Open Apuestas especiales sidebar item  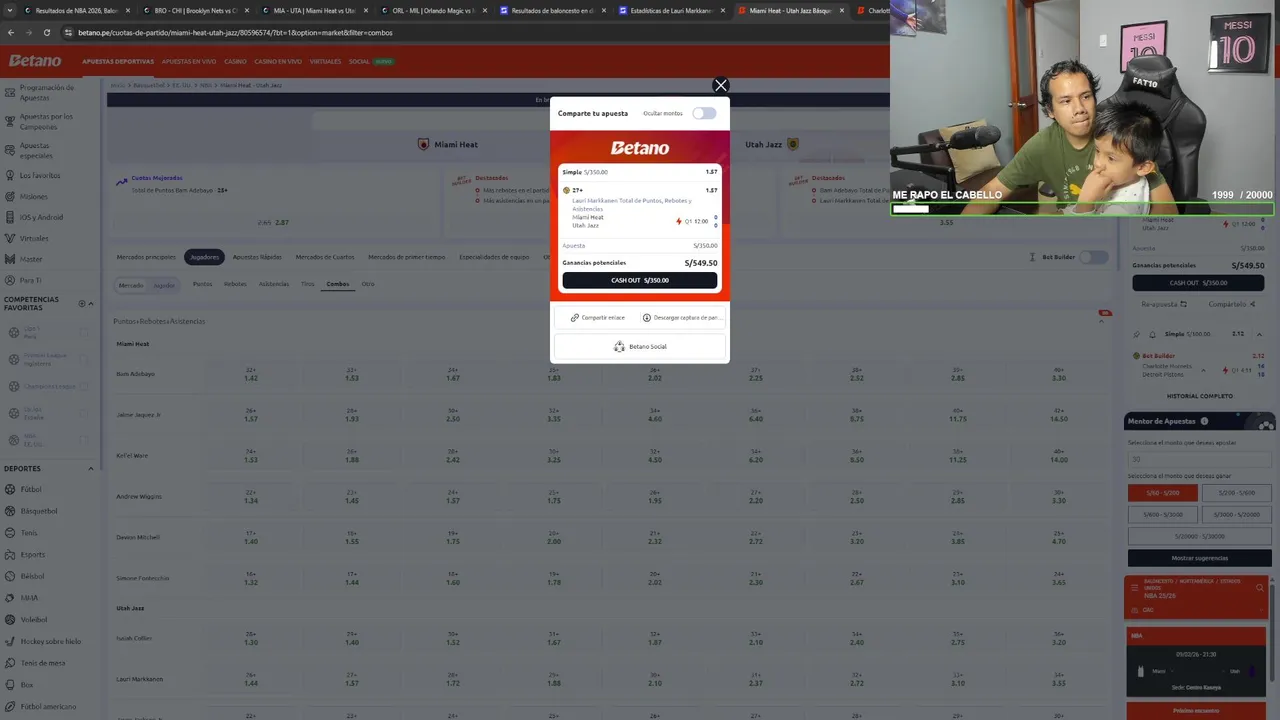36,150
